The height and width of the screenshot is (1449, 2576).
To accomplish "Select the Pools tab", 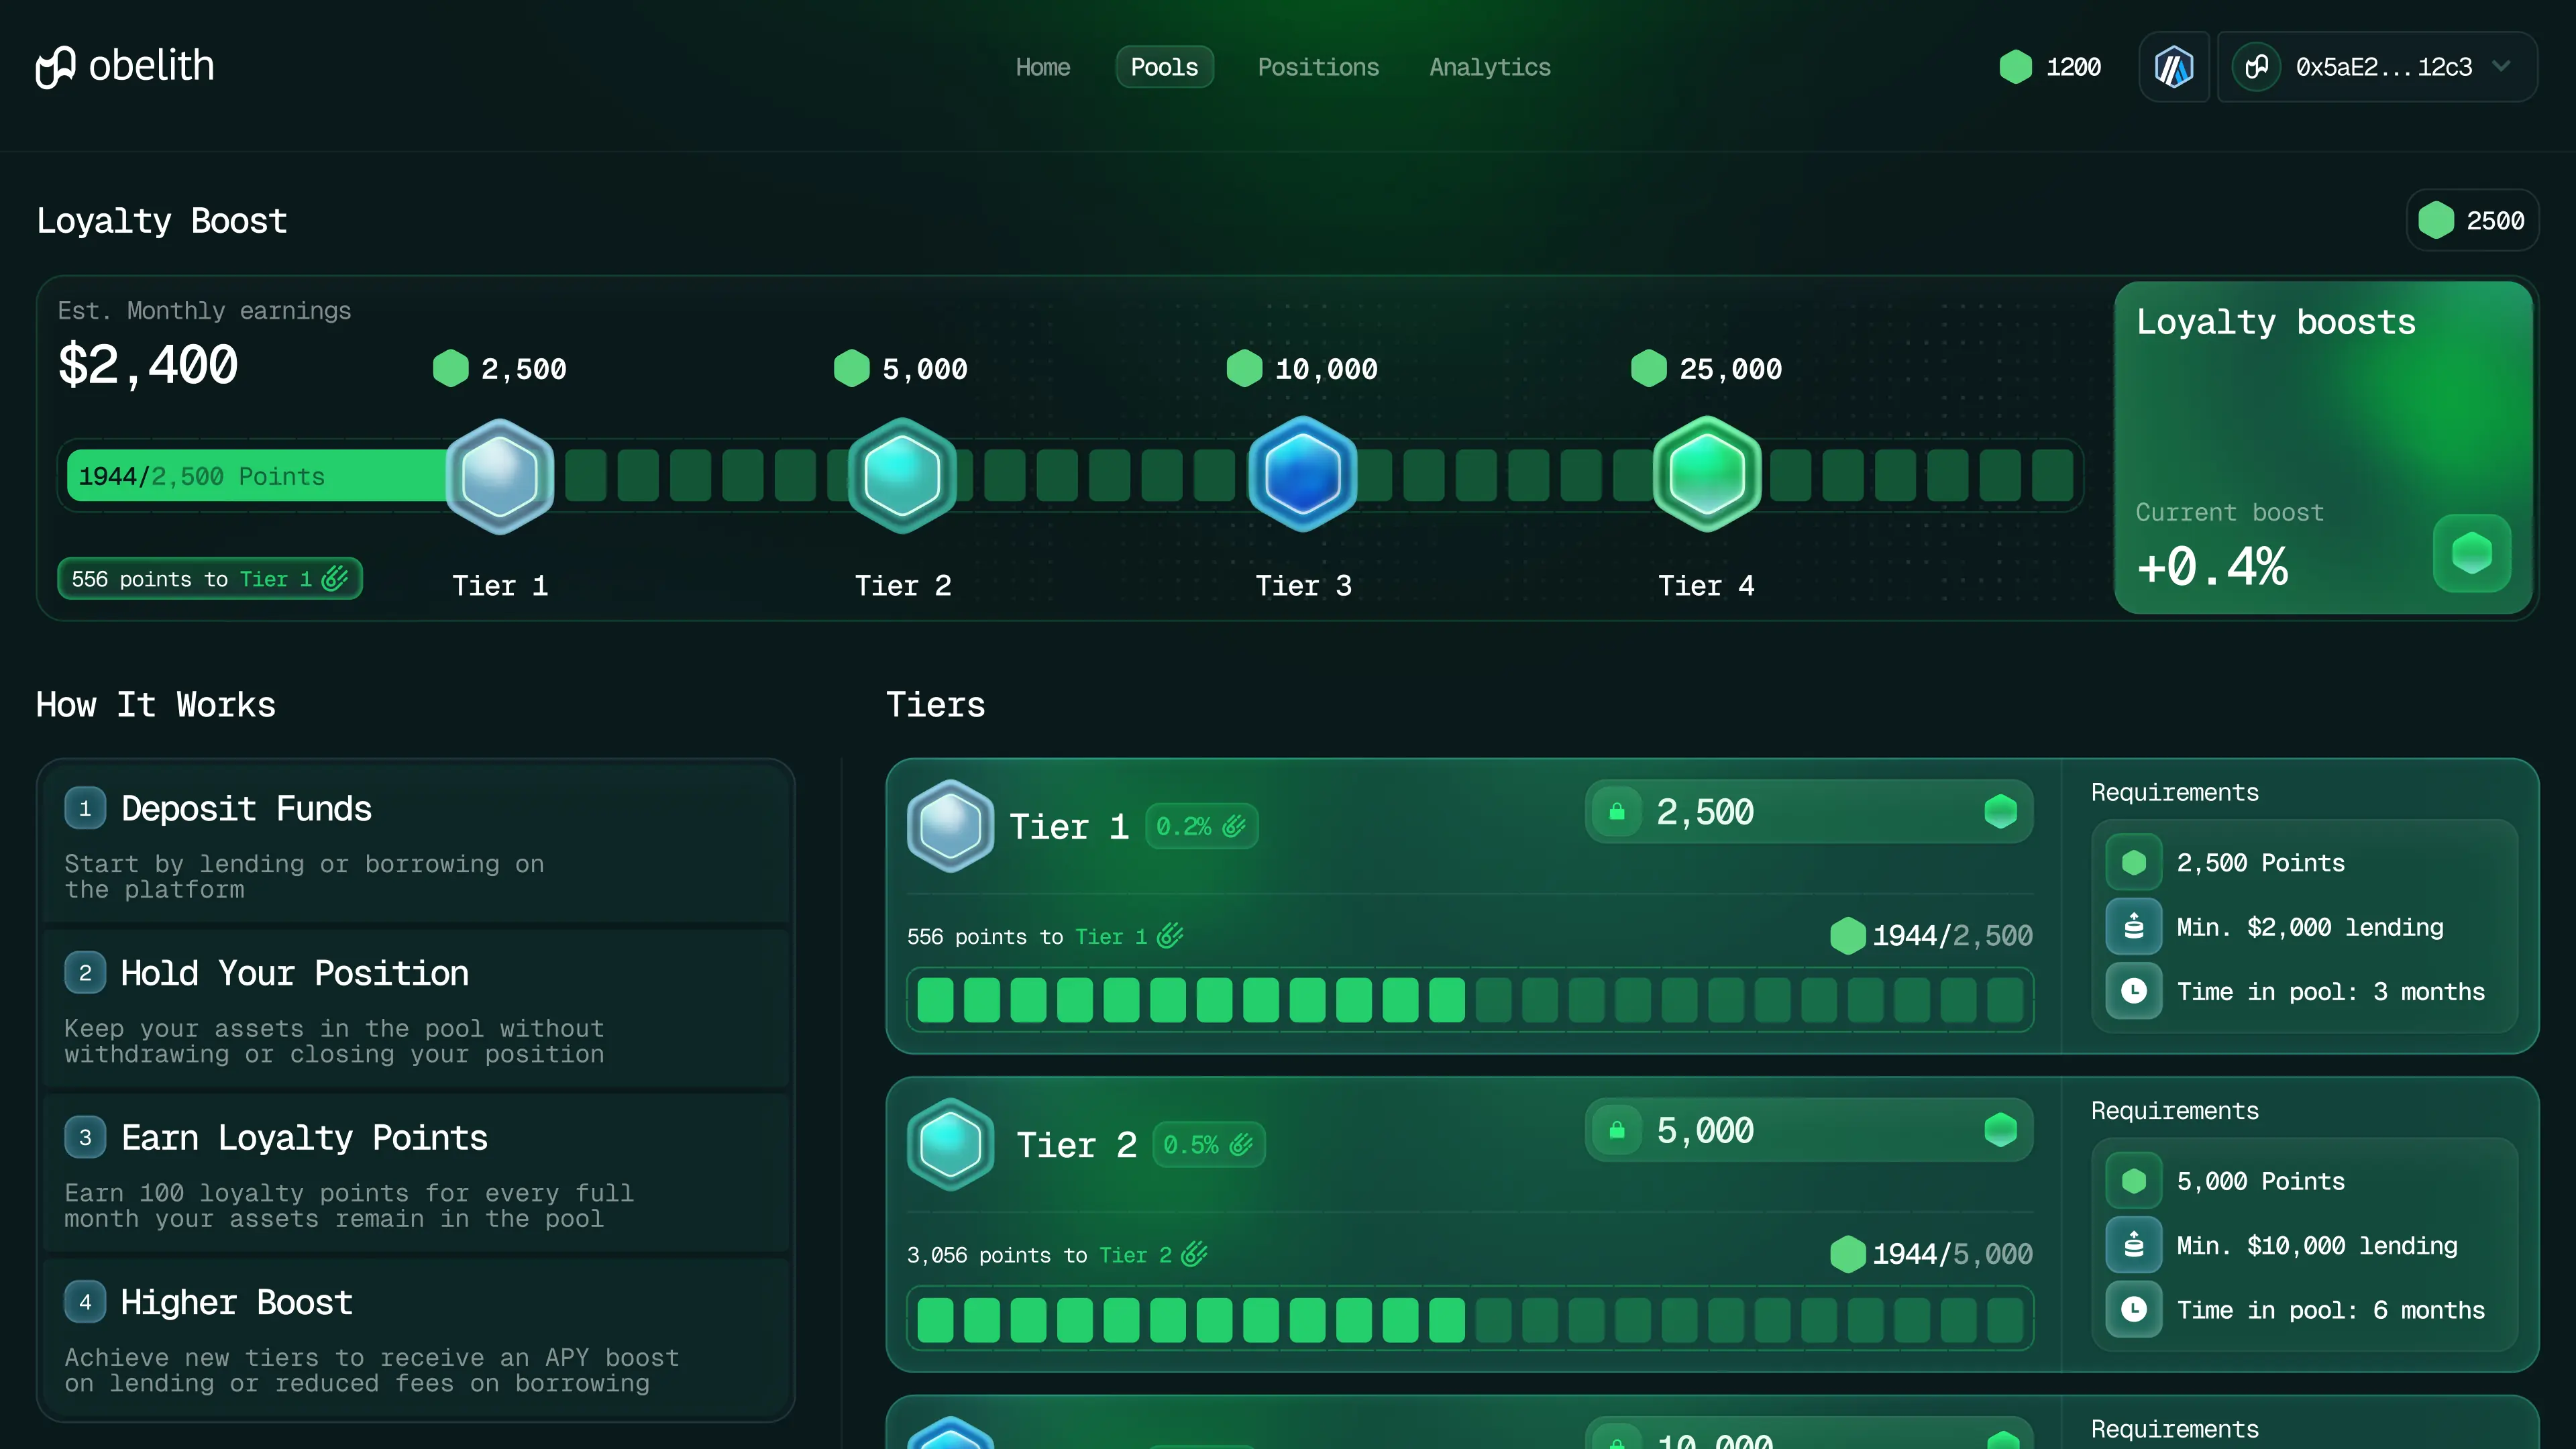I will tap(1164, 67).
